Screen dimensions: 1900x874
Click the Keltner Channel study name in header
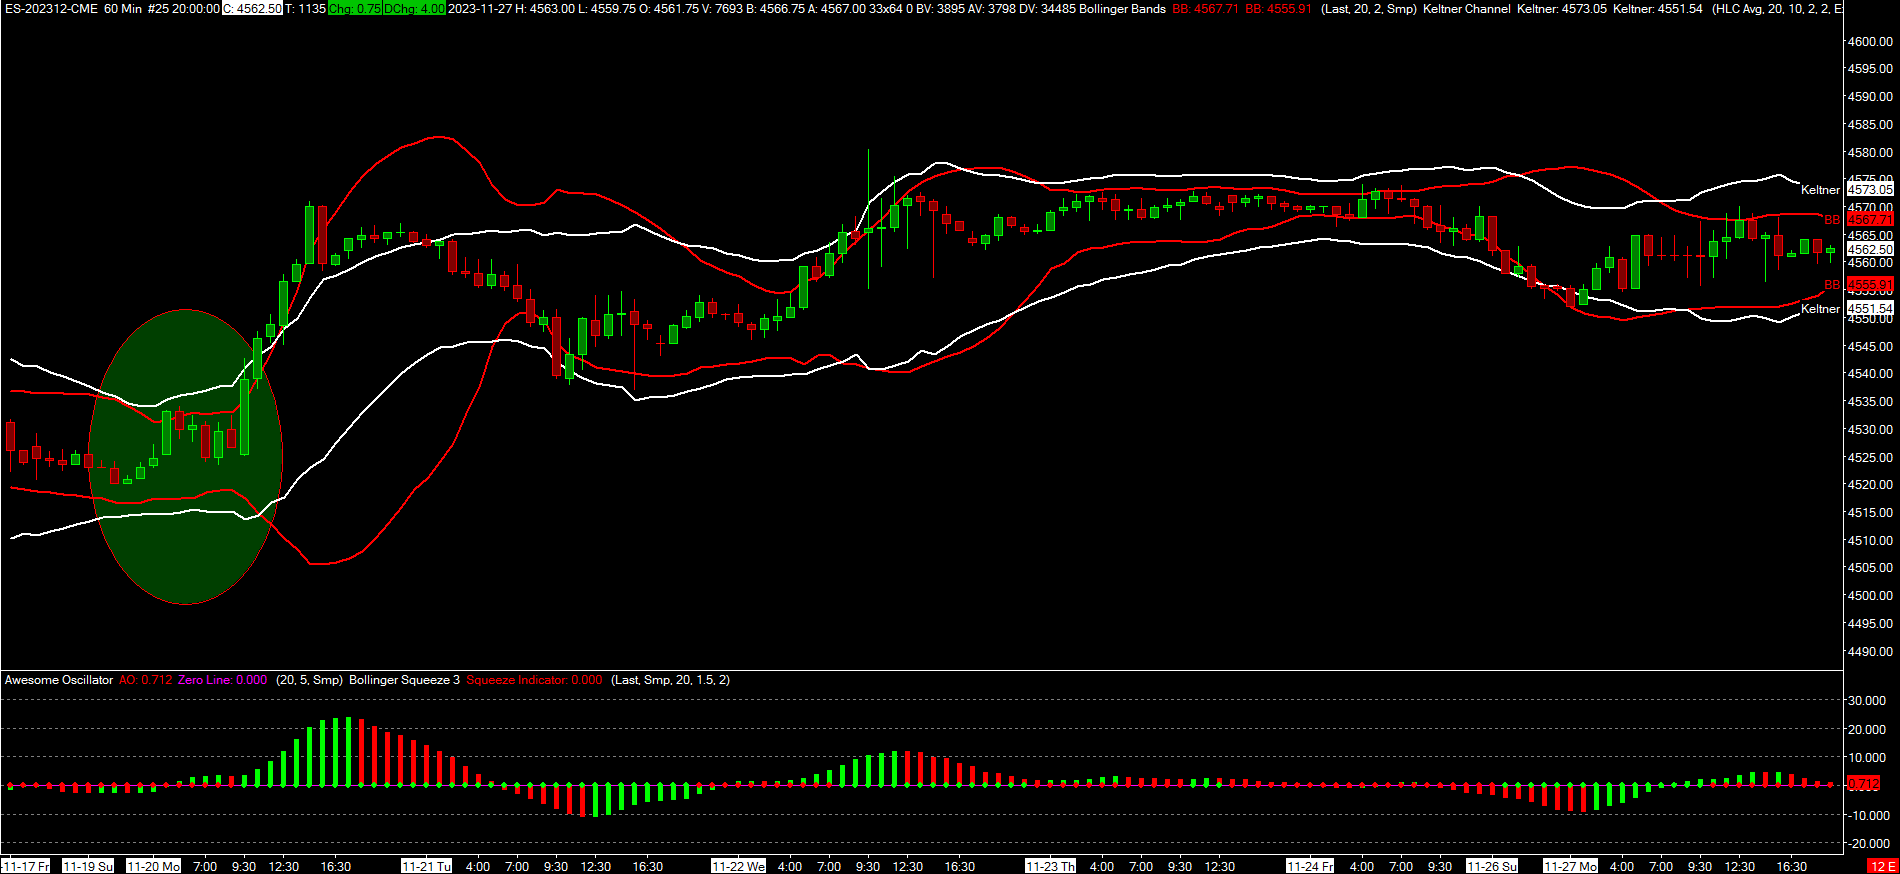(x=1467, y=9)
